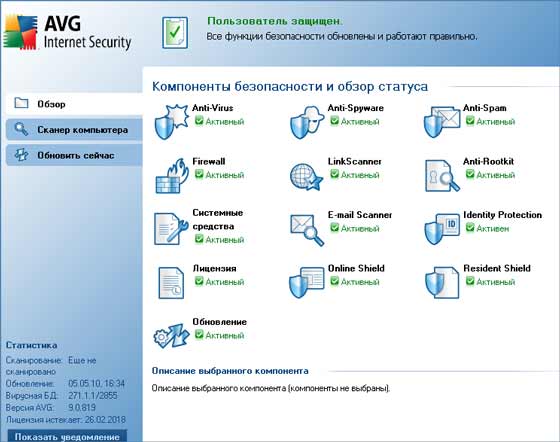Open the E-mail Scanner envelope icon
560x442 pixels.
click(x=307, y=230)
